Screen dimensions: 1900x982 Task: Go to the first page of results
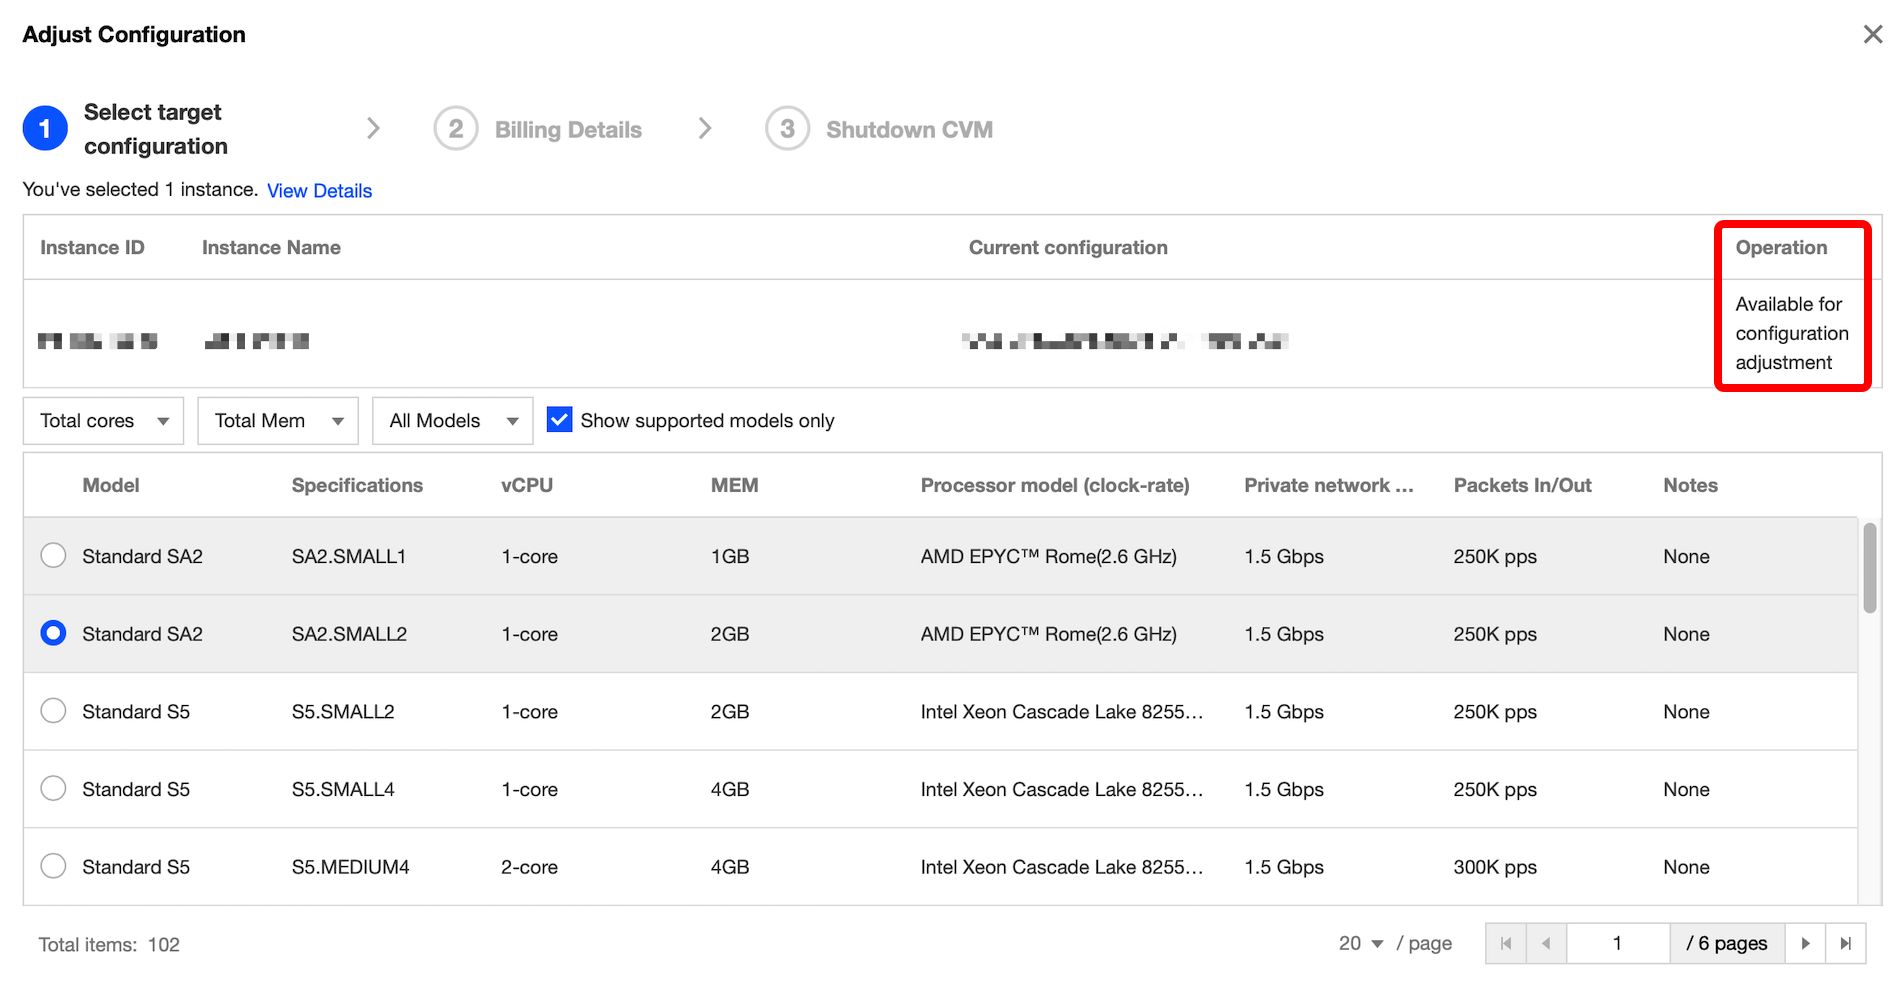click(x=1506, y=943)
